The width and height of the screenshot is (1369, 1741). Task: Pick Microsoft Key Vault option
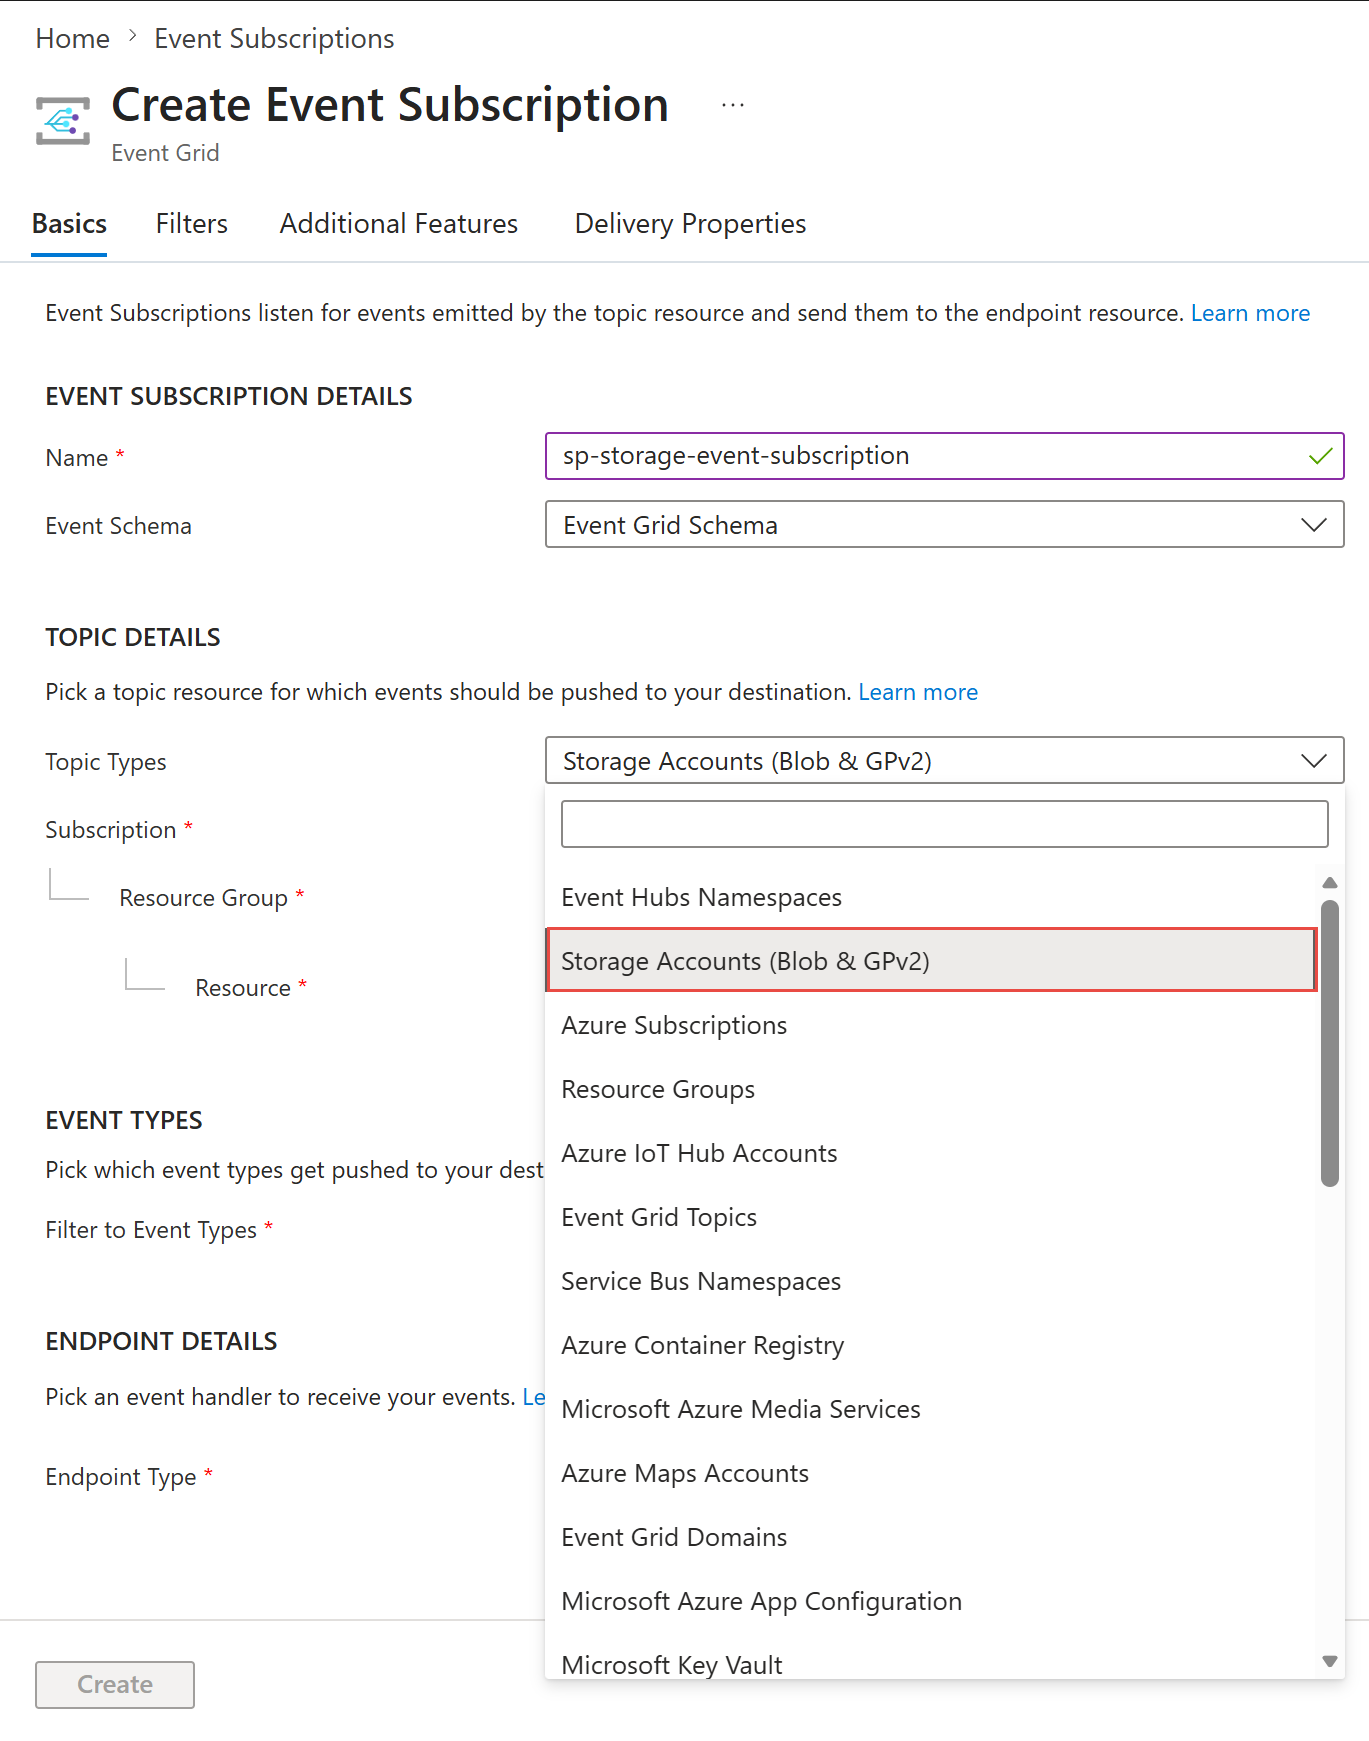(x=931, y=1657)
